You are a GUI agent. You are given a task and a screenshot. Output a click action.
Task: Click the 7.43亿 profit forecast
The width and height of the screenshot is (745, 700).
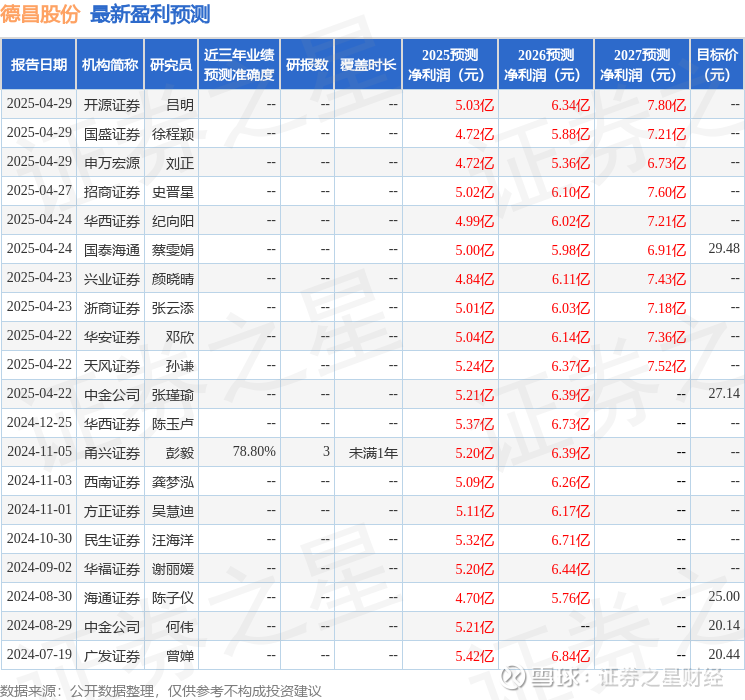click(667, 279)
